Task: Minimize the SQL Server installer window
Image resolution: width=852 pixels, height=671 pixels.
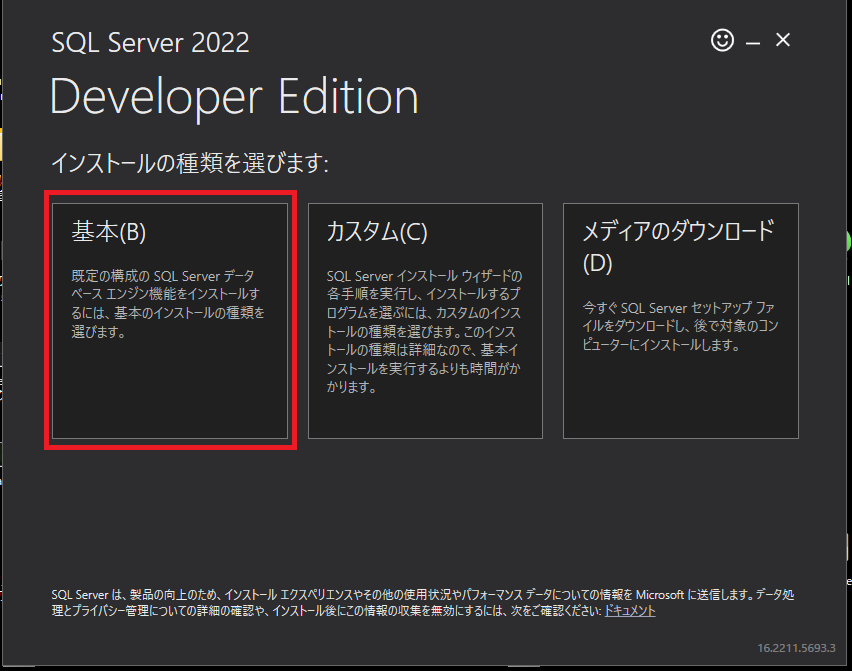Action: pos(752,41)
